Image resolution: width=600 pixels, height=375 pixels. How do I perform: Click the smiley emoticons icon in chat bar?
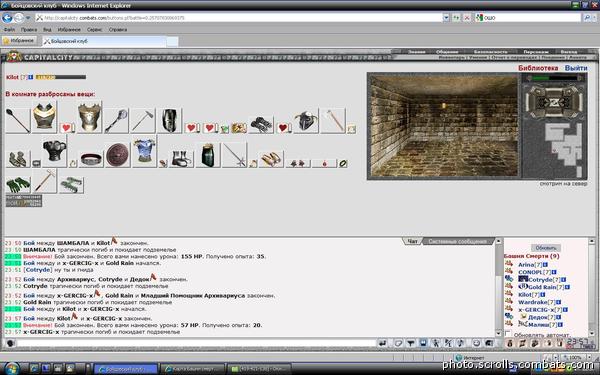476,343
